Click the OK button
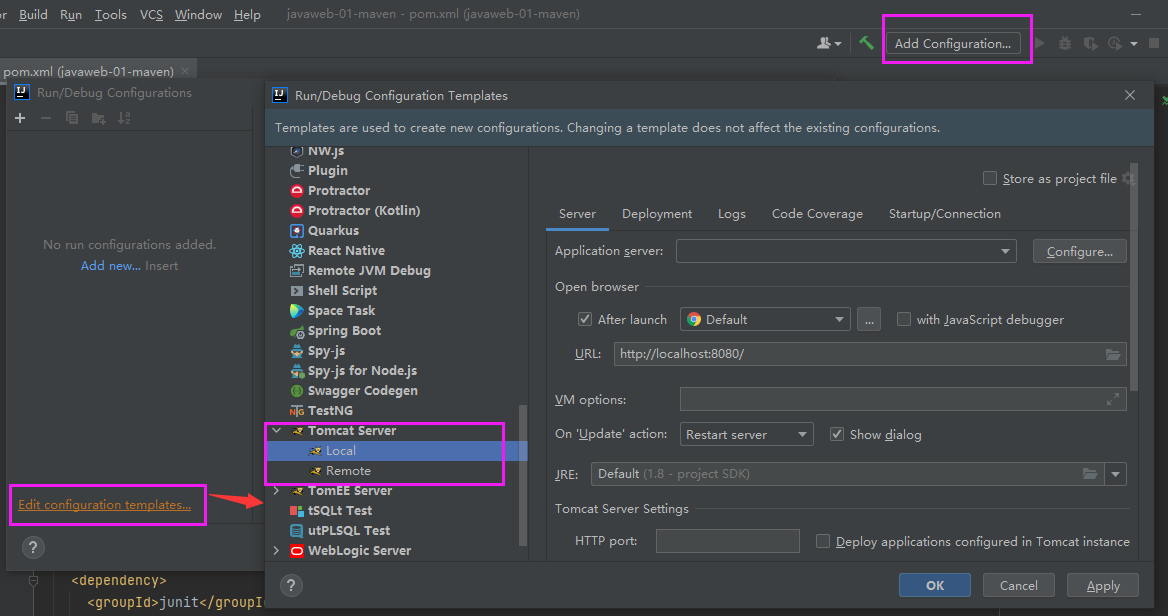 pyautogui.click(x=935, y=585)
